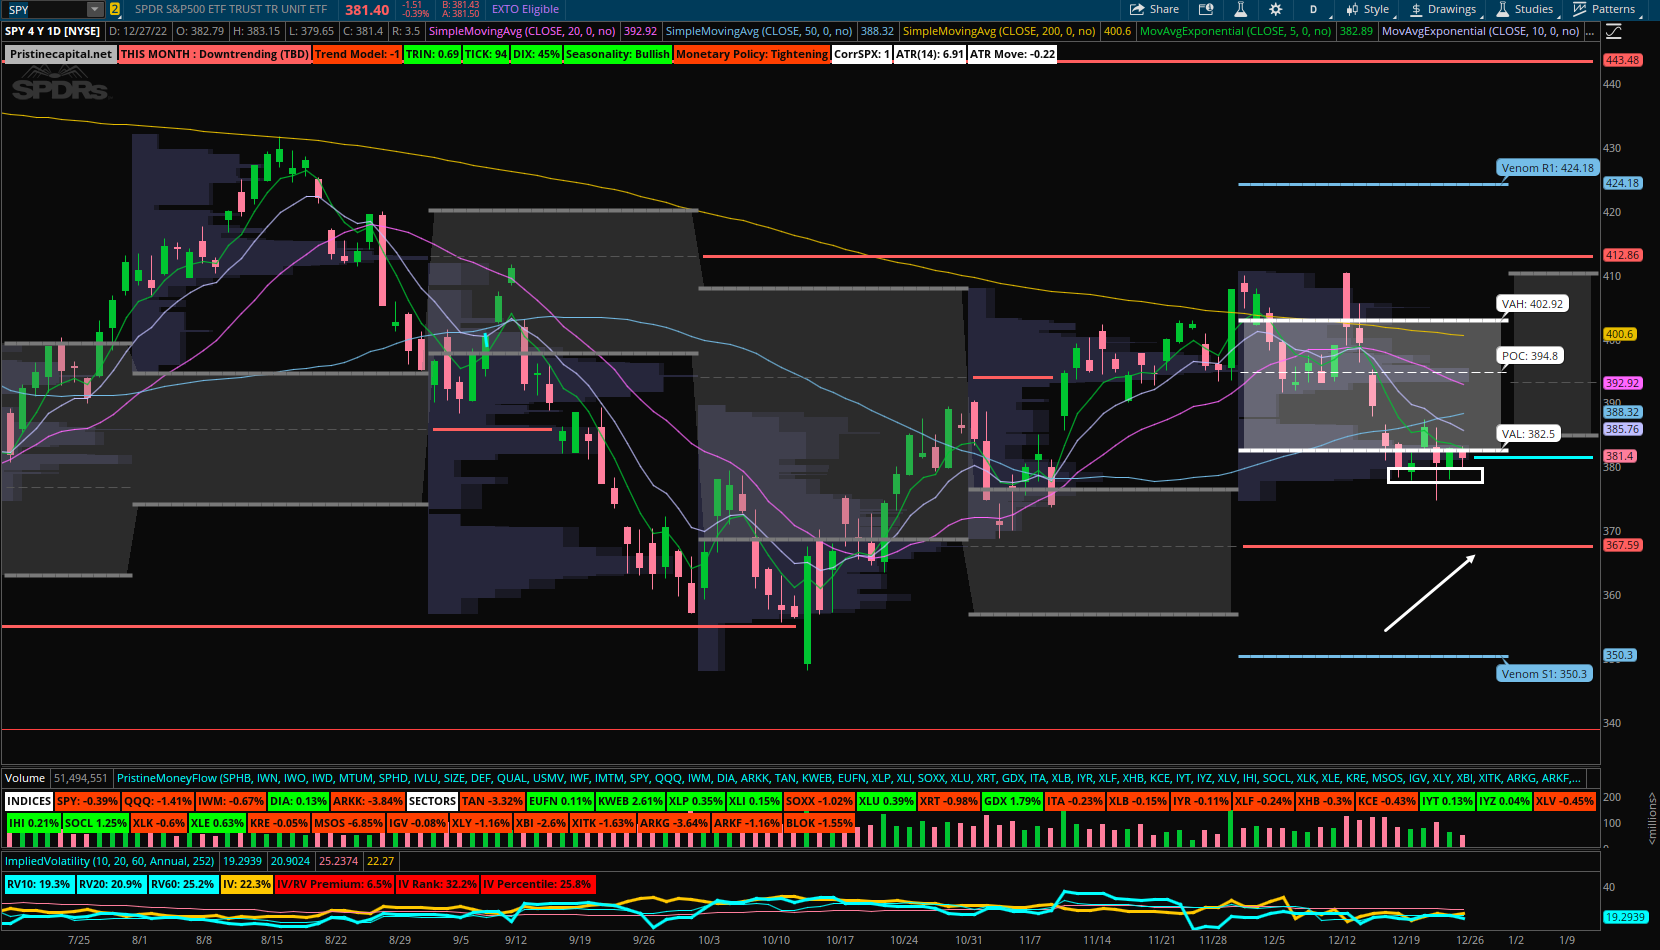This screenshot has height=950, width=1660.
Task: Click THIS MONTH : Downtrending label
Action: [215, 54]
